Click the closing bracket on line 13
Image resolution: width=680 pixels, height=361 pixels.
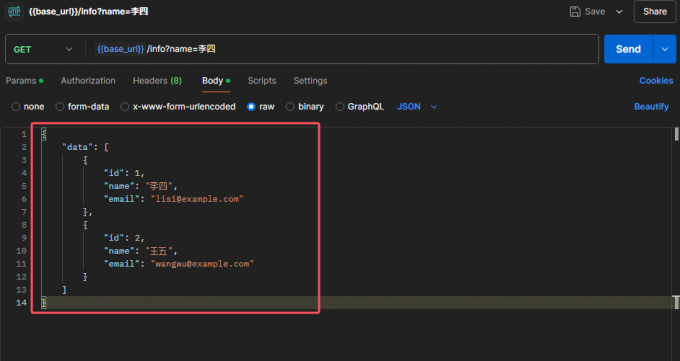pyautogui.click(x=64, y=290)
